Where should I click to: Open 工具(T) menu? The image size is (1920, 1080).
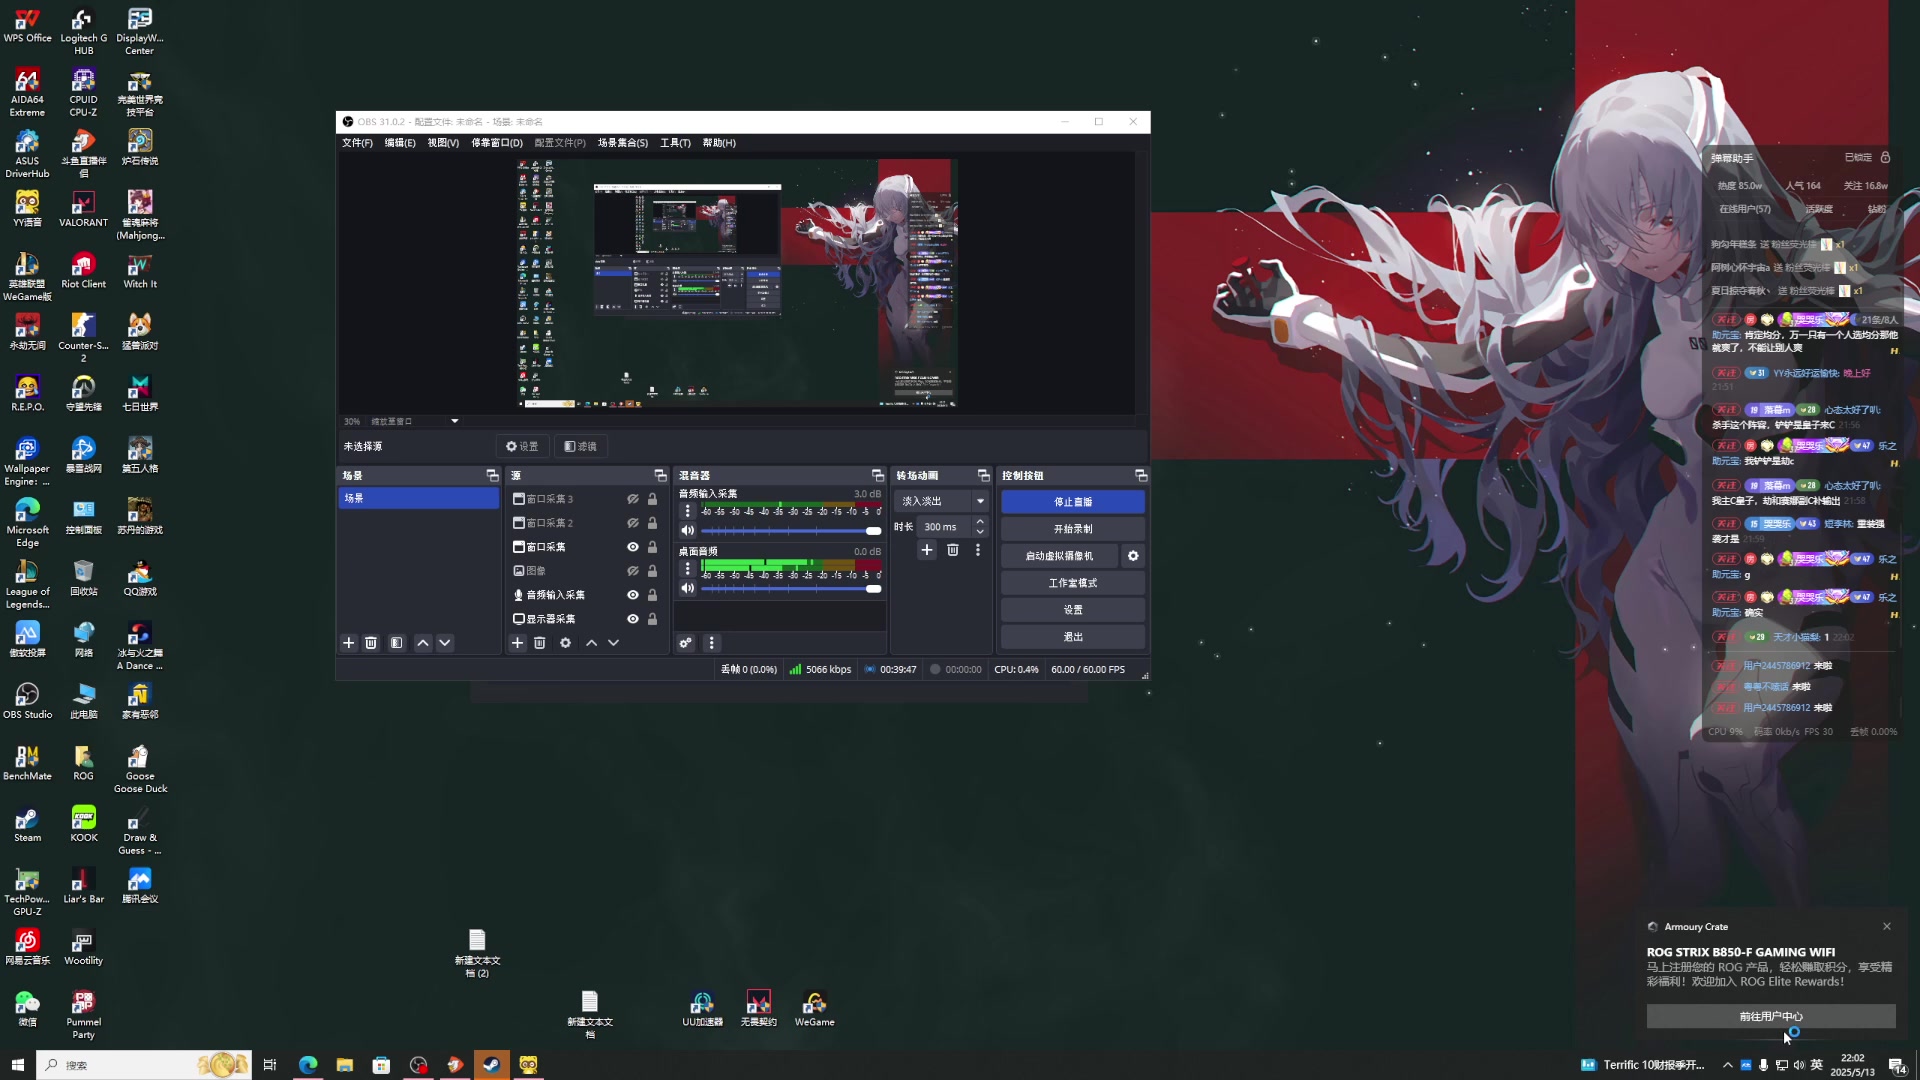[675, 143]
